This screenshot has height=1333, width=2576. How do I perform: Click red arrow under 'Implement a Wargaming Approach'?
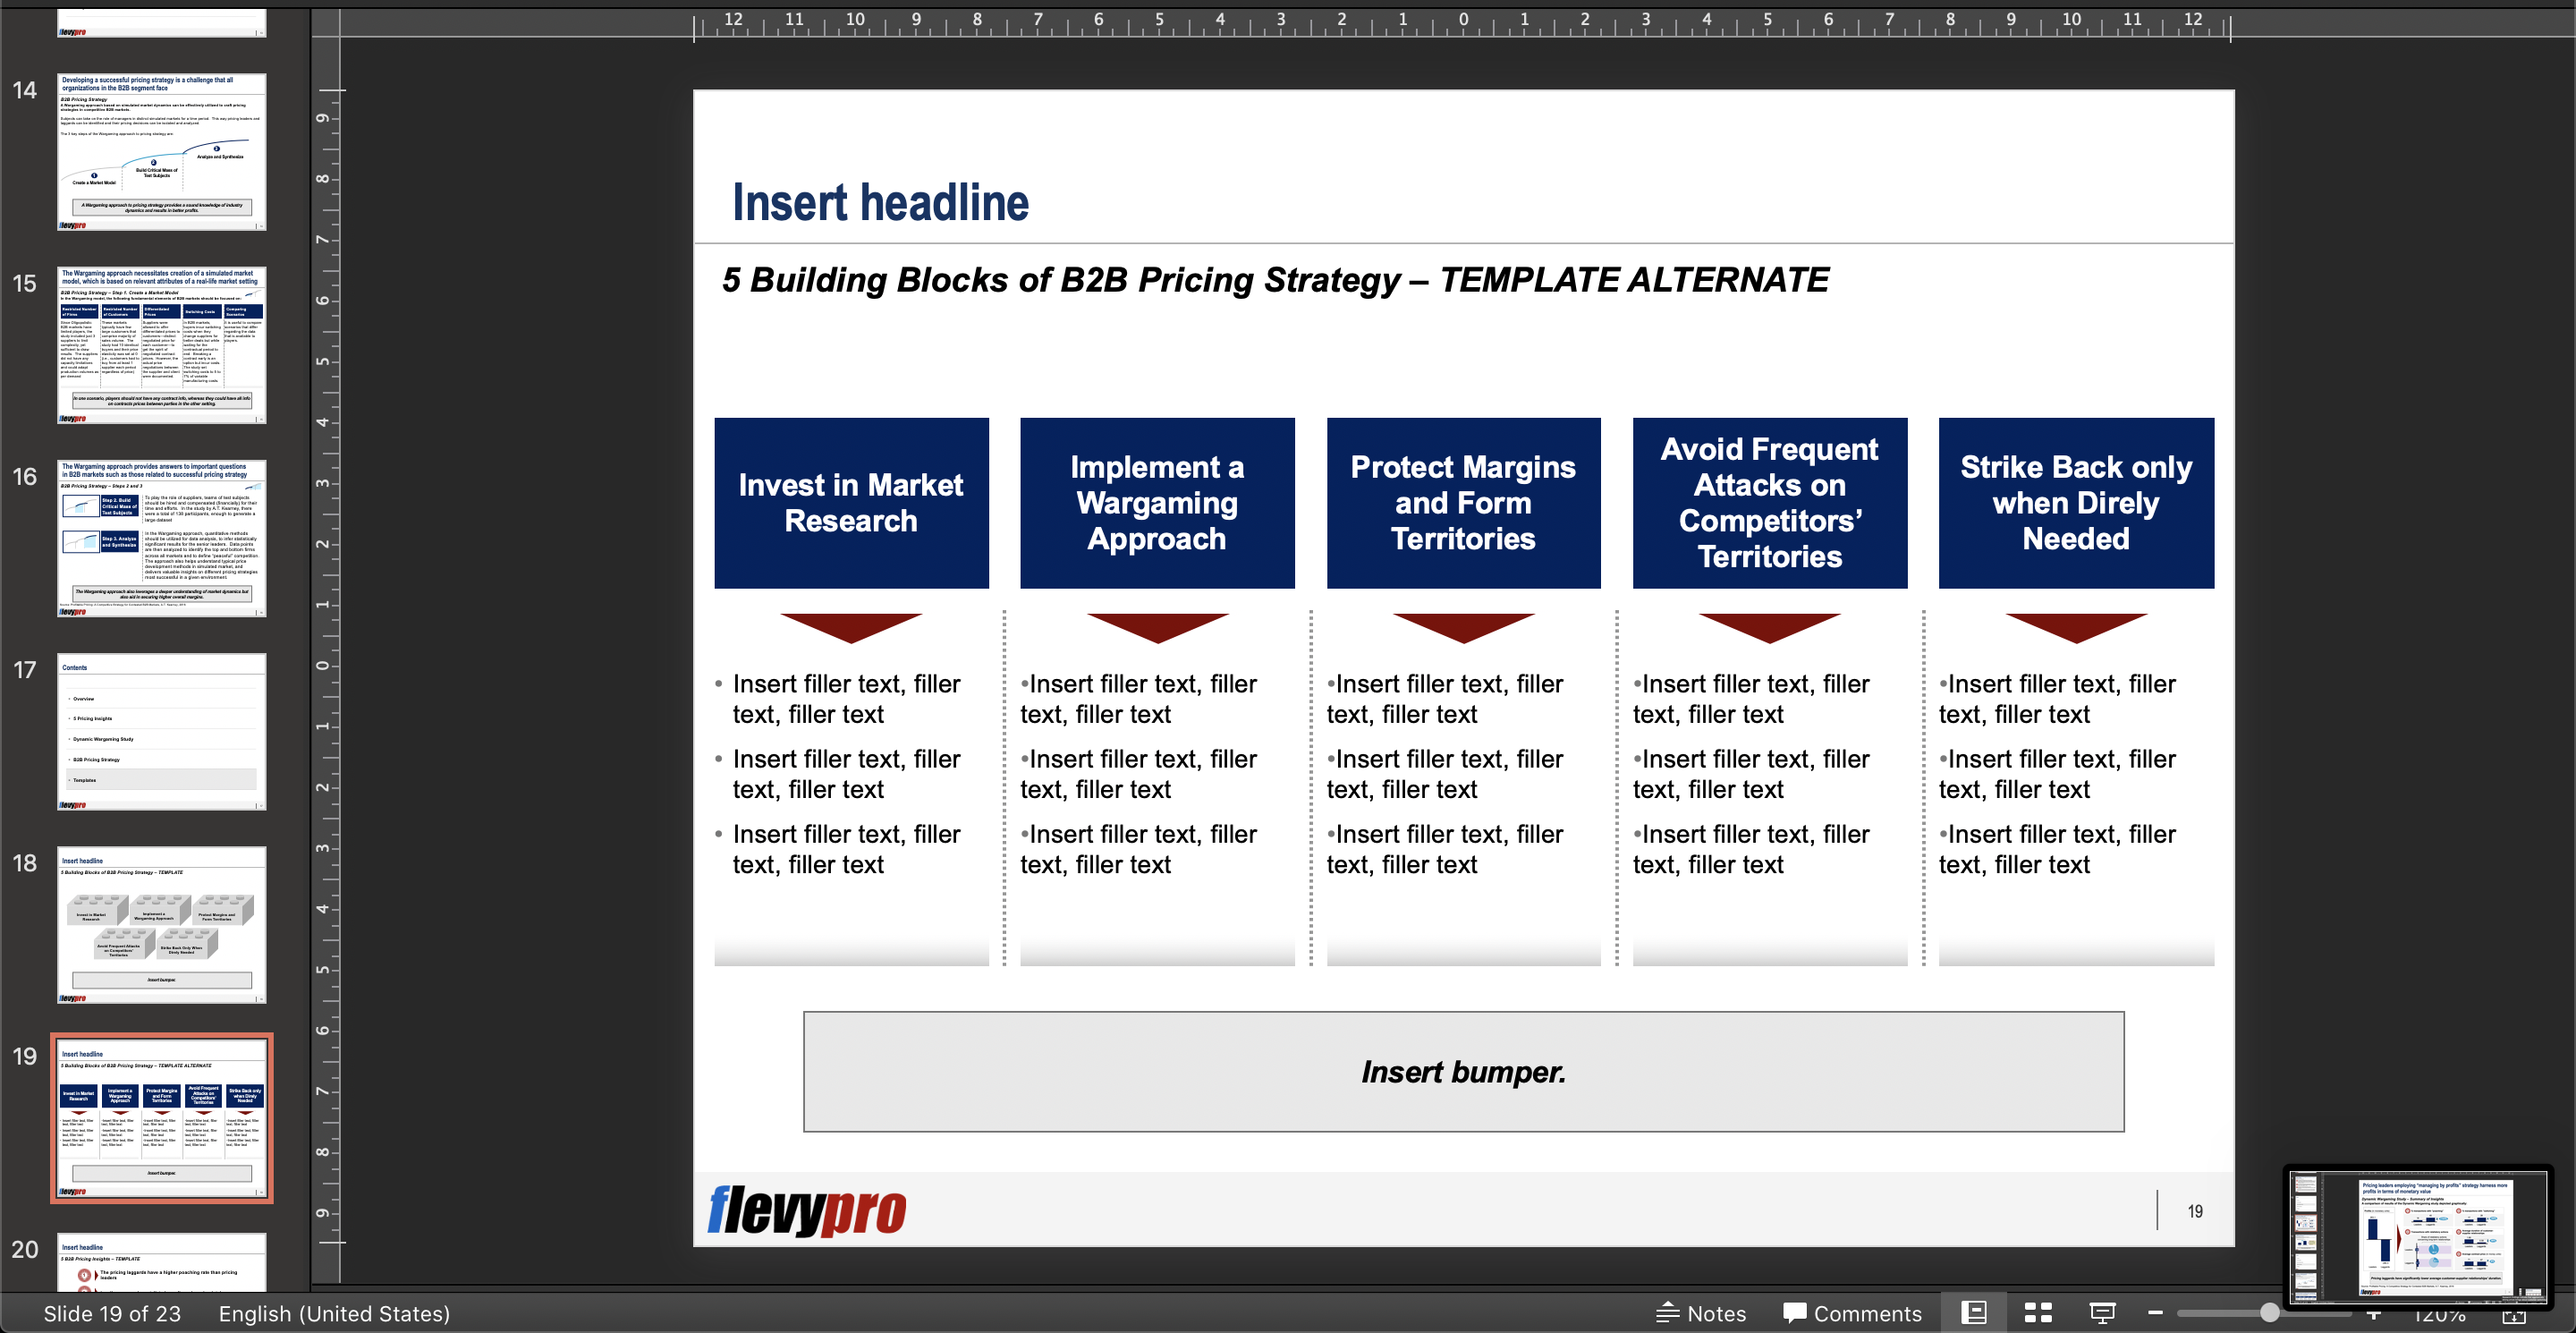click(1157, 628)
